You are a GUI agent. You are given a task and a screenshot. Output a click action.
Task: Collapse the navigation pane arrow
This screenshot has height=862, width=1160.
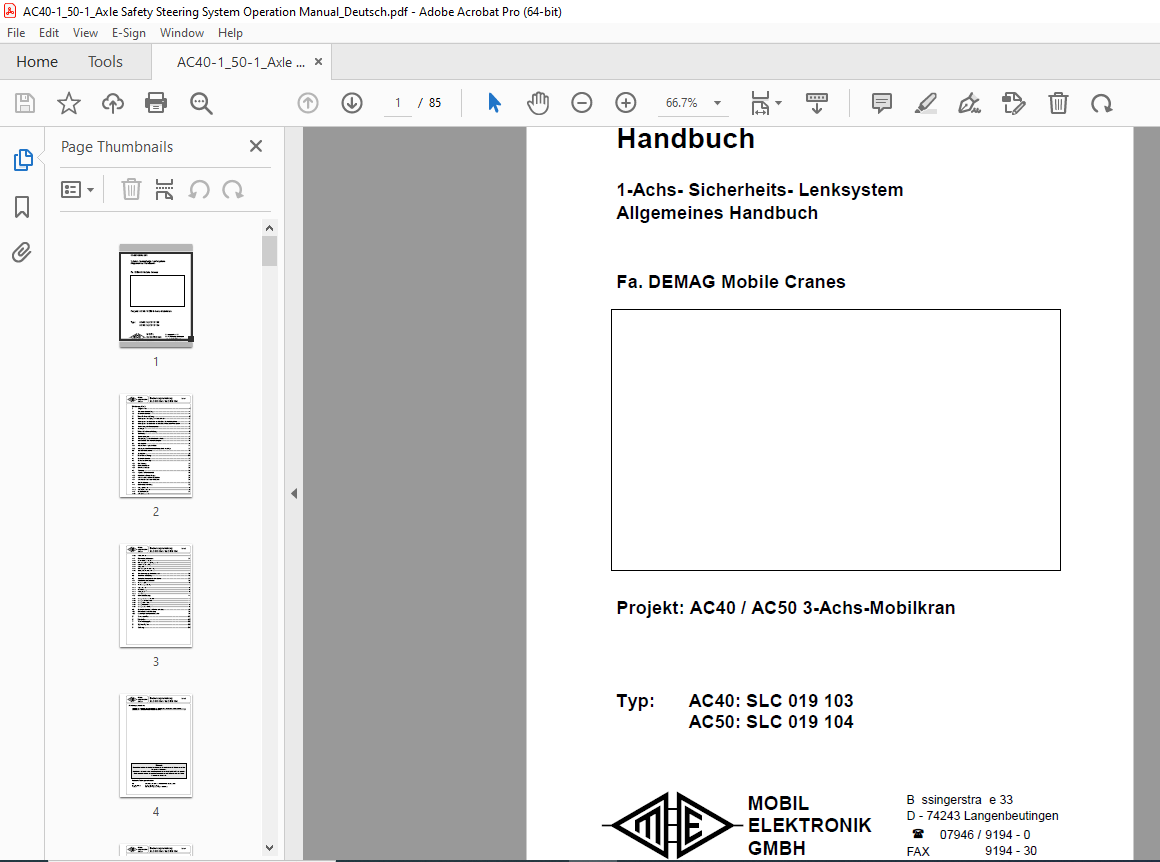click(294, 493)
